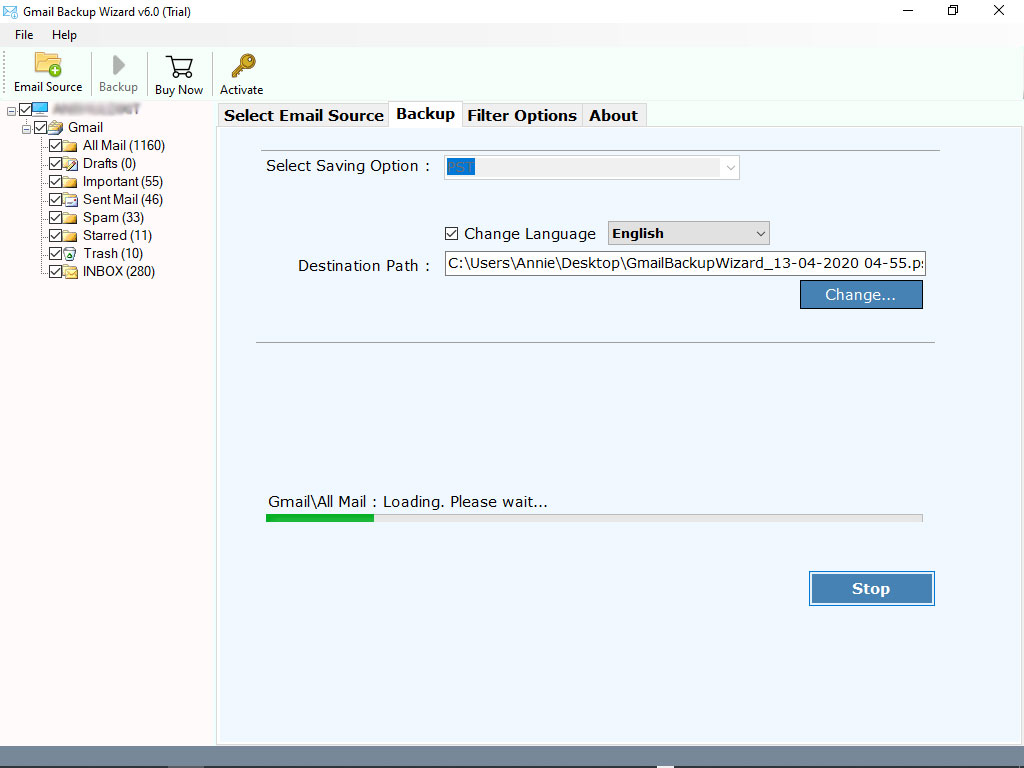
Task: Uncheck the Important checkbox
Action: coord(56,181)
